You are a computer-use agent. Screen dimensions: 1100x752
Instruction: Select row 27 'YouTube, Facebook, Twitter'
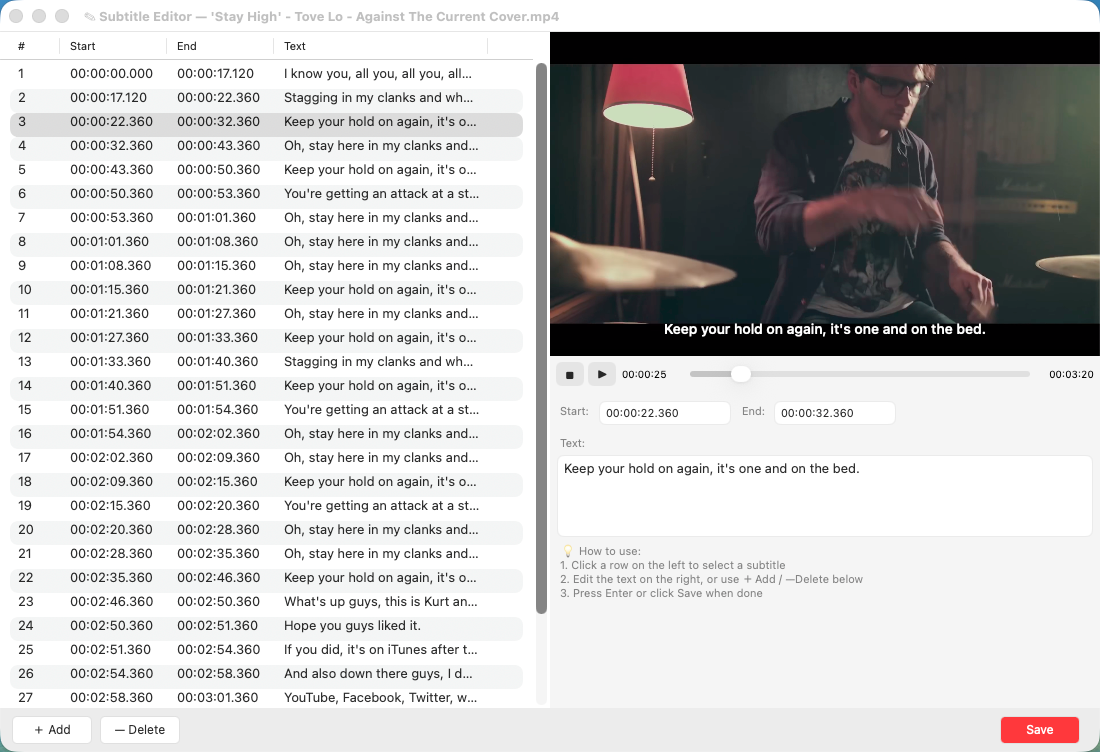267,697
